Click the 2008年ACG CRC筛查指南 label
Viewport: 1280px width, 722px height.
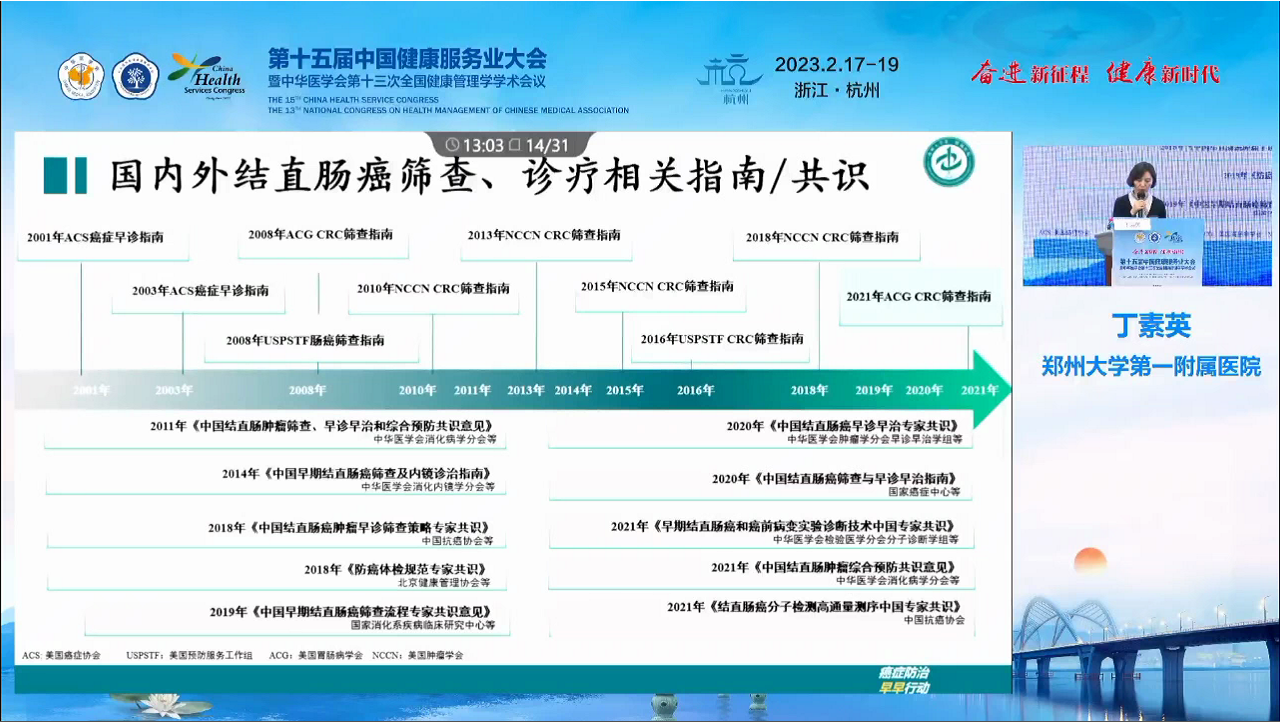(x=320, y=235)
